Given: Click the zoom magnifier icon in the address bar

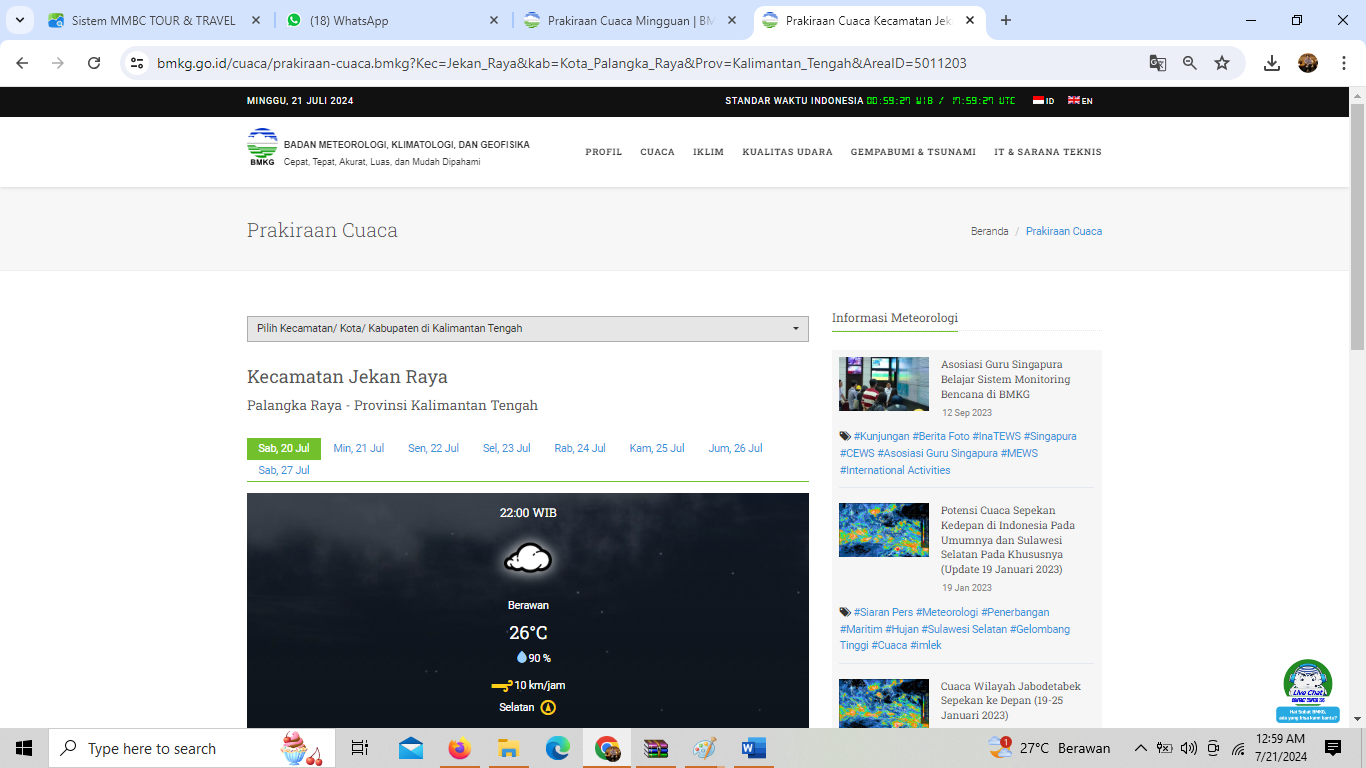Looking at the screenshot, I should tap(1190, 63).
